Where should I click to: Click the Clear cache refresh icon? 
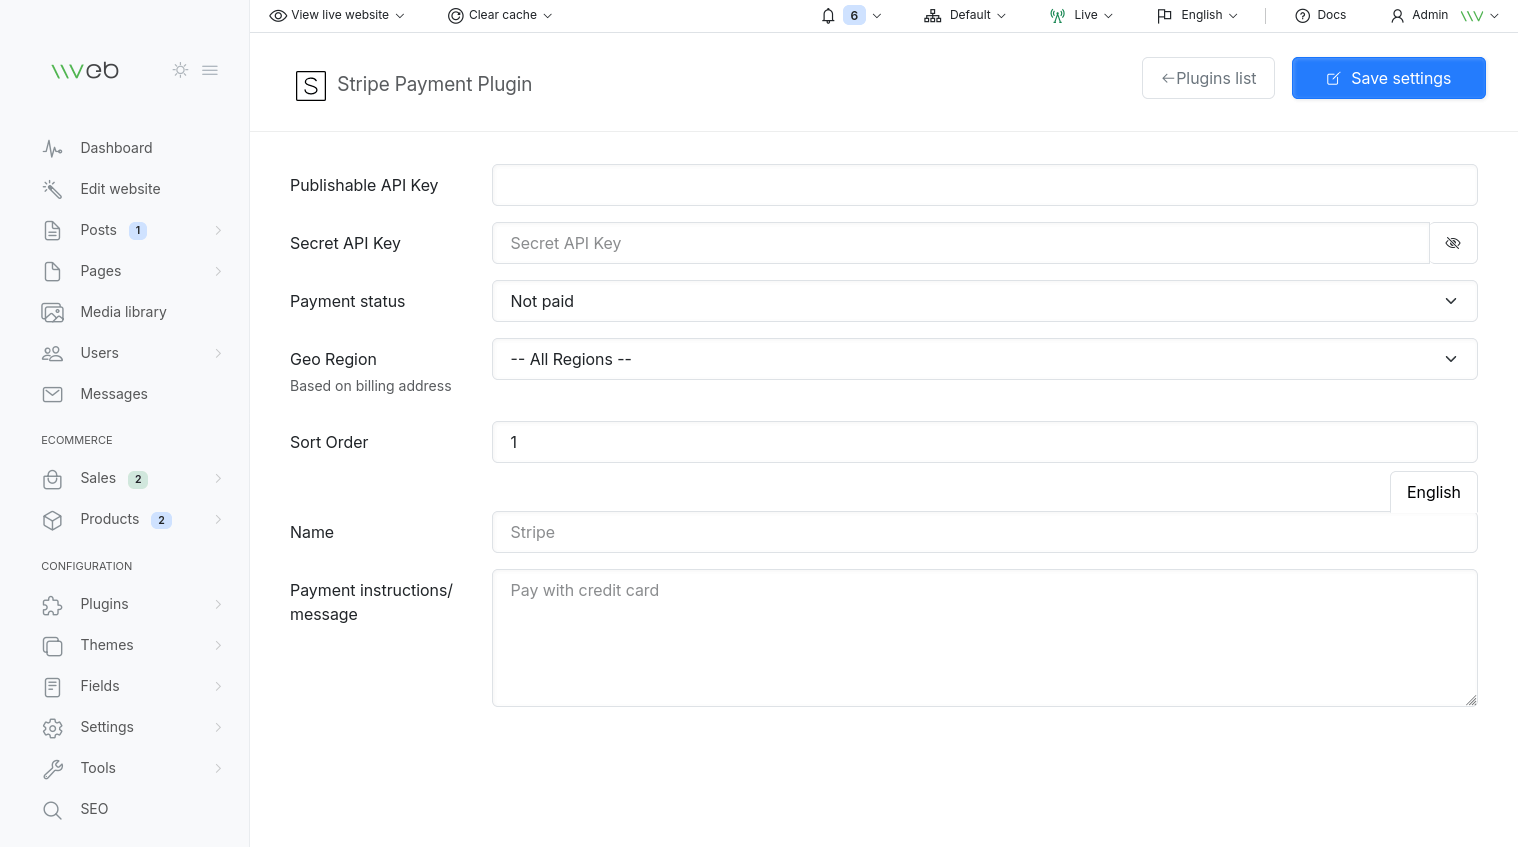coord(456,16)
